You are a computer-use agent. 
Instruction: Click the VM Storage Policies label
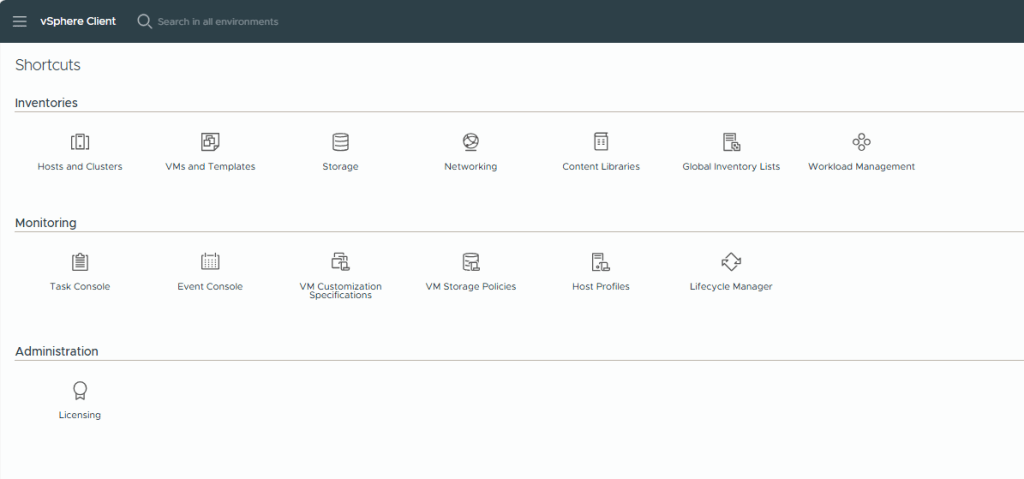[x=471, y=286]
